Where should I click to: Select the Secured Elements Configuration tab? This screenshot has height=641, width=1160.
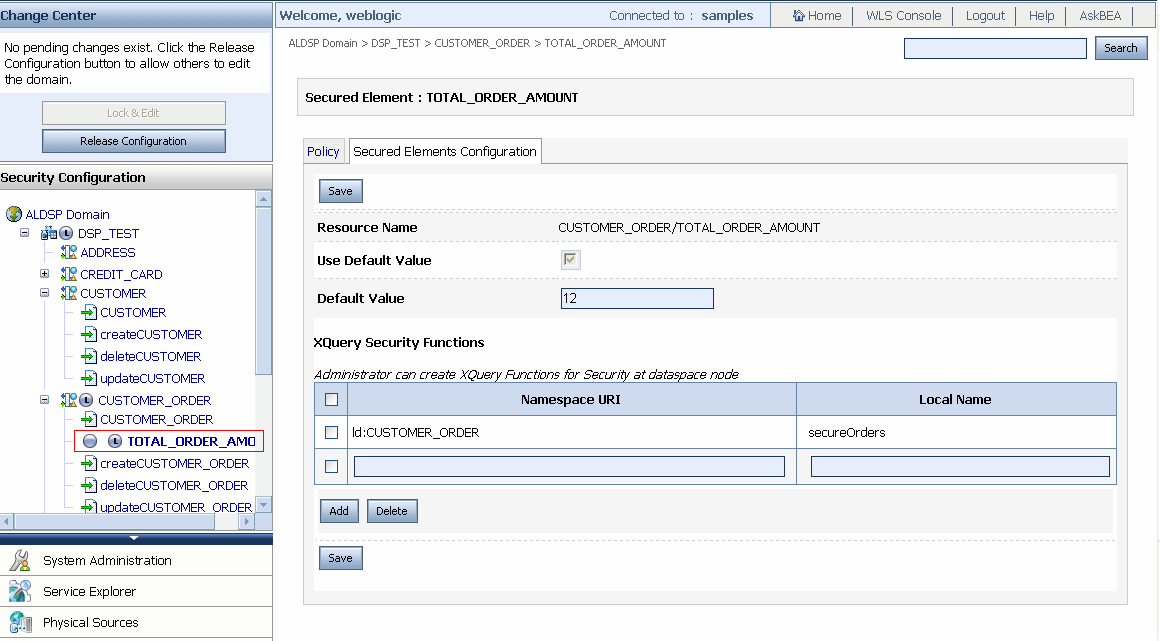[x=445, y=151]
